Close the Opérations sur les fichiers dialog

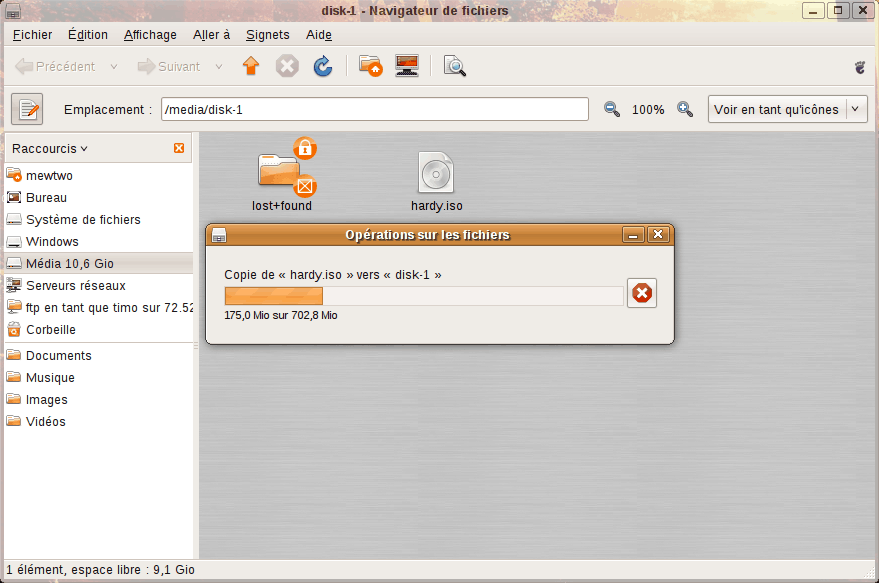658,234
